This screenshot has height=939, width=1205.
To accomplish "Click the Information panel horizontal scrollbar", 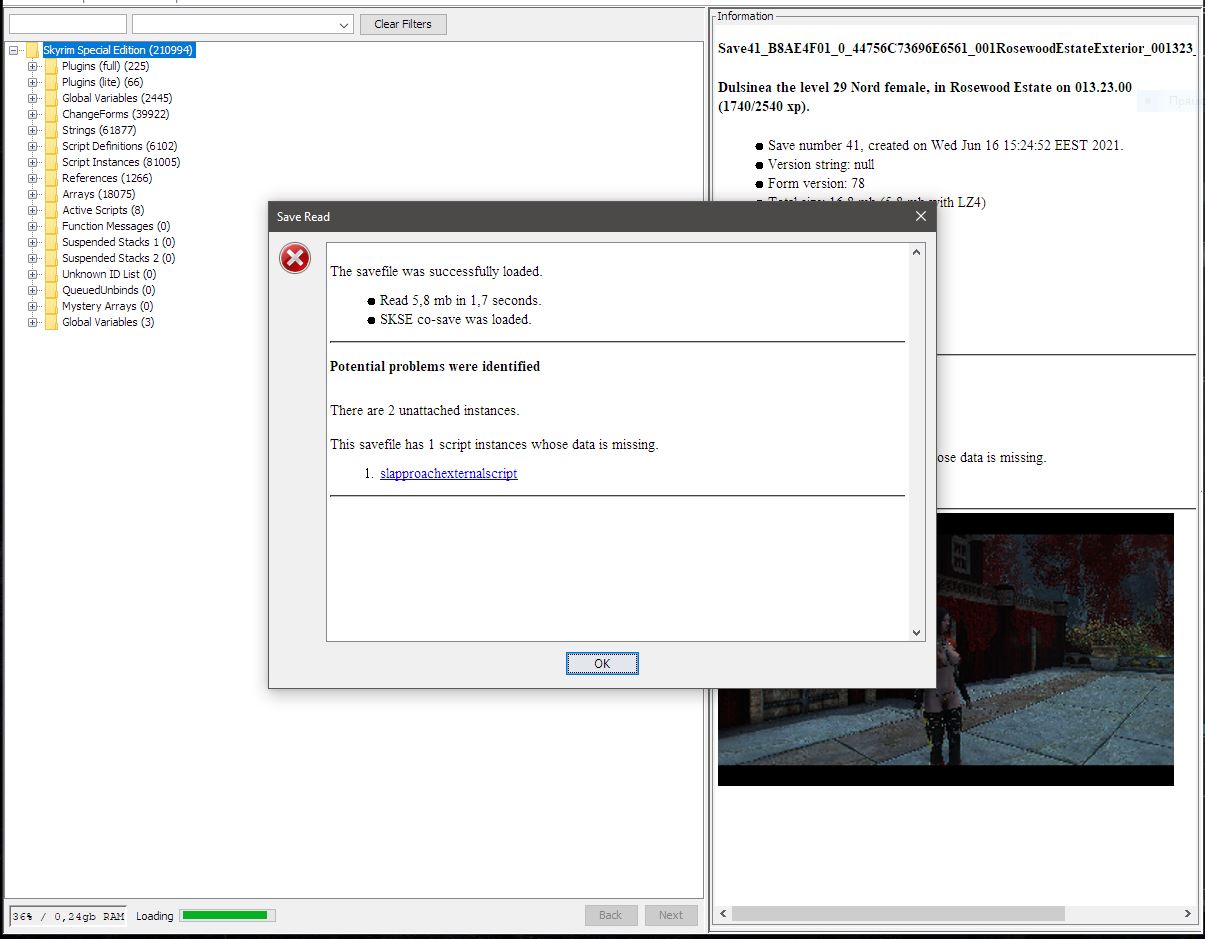I will (897, 913).
